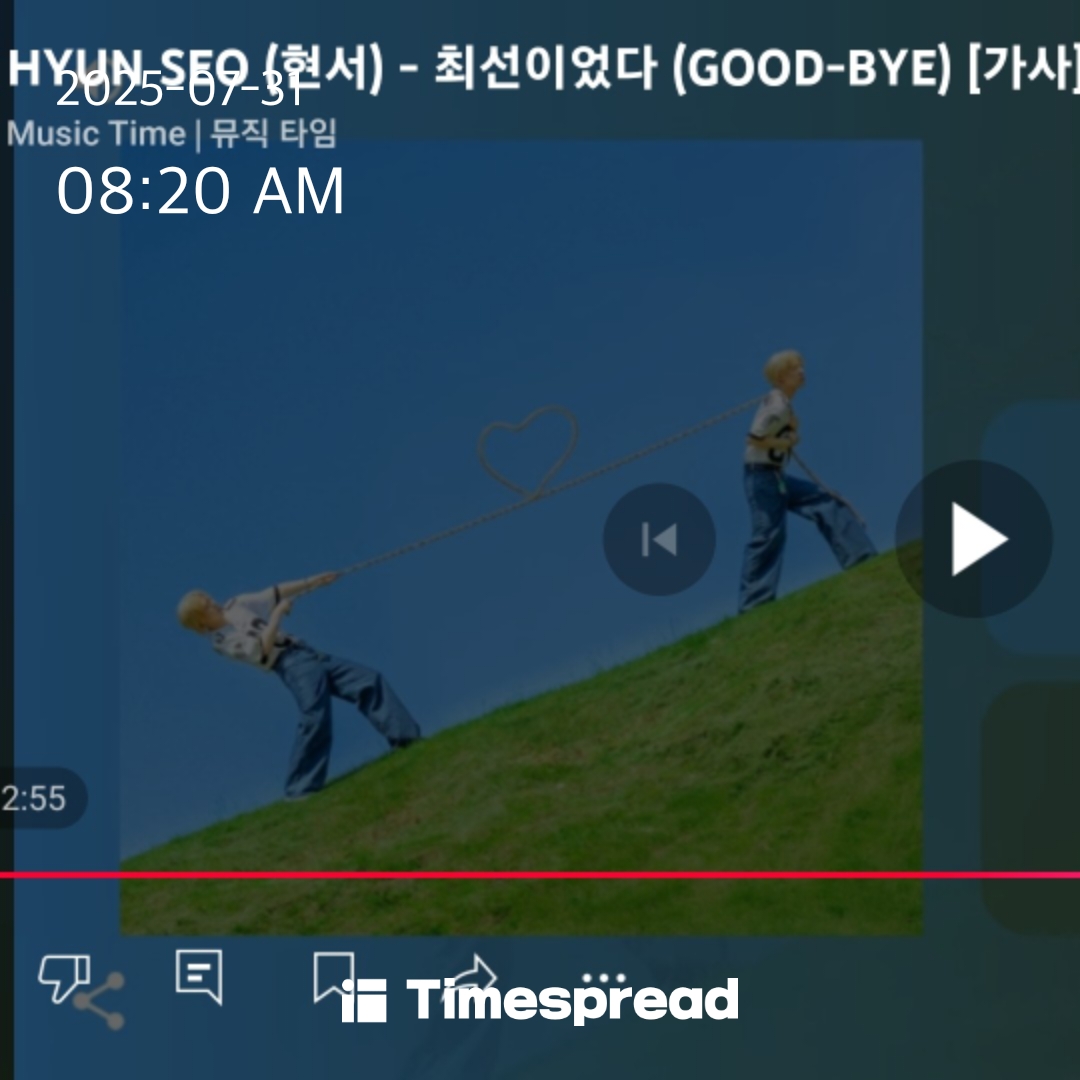The width and height of the screenshot is (1080, 1080).
Task: Visit the Music Time | 뮤직 타임 channel
Action: tap(172, 134)
